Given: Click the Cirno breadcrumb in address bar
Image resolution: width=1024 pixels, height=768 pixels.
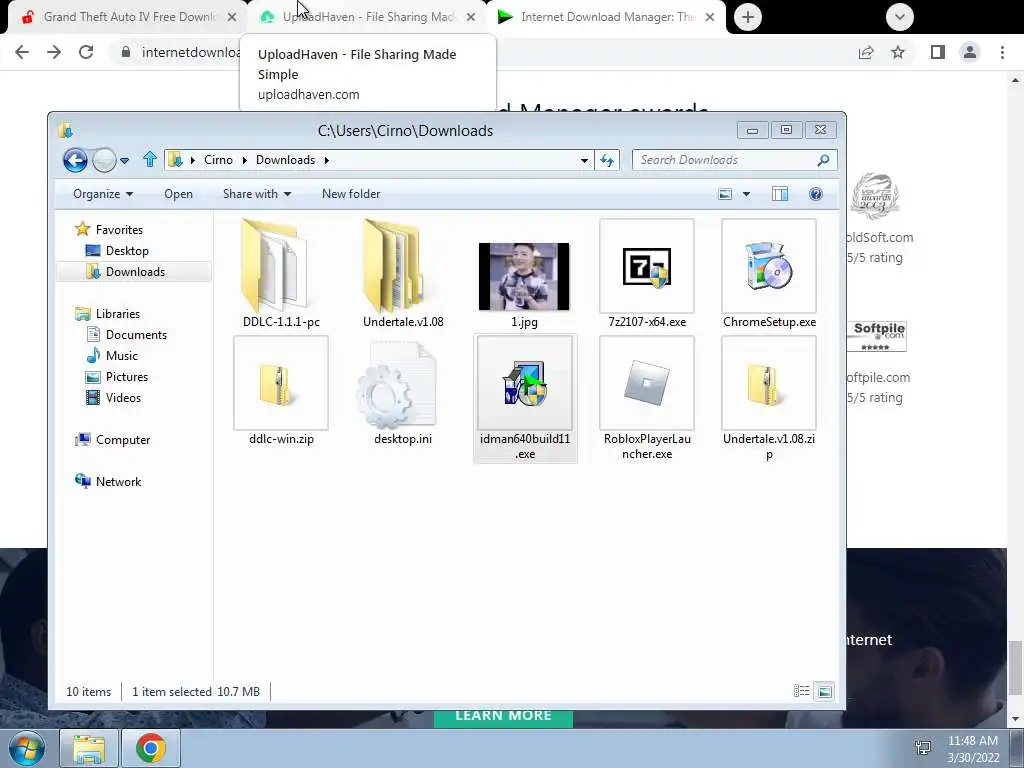Looking at the screenshot, I should [x=218, y=160].
